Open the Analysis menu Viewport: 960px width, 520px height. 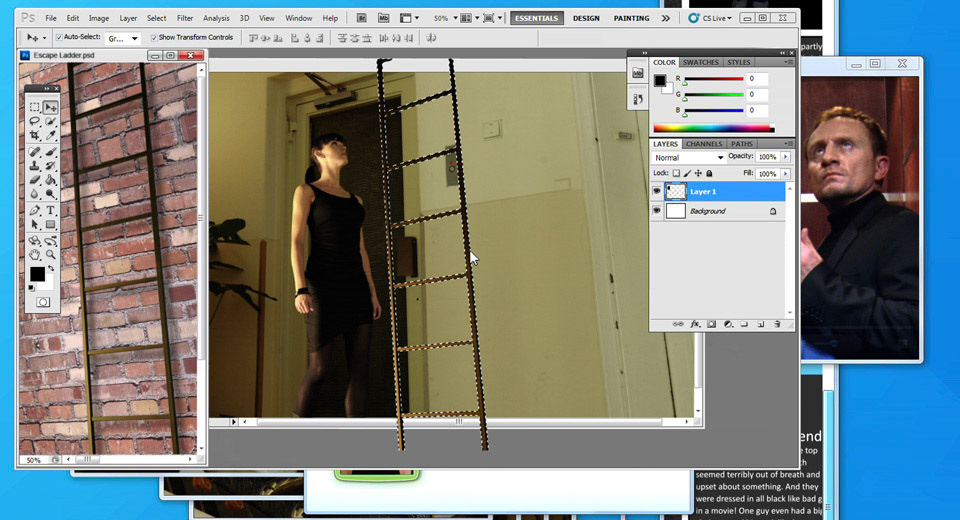[x=216, y=18]
